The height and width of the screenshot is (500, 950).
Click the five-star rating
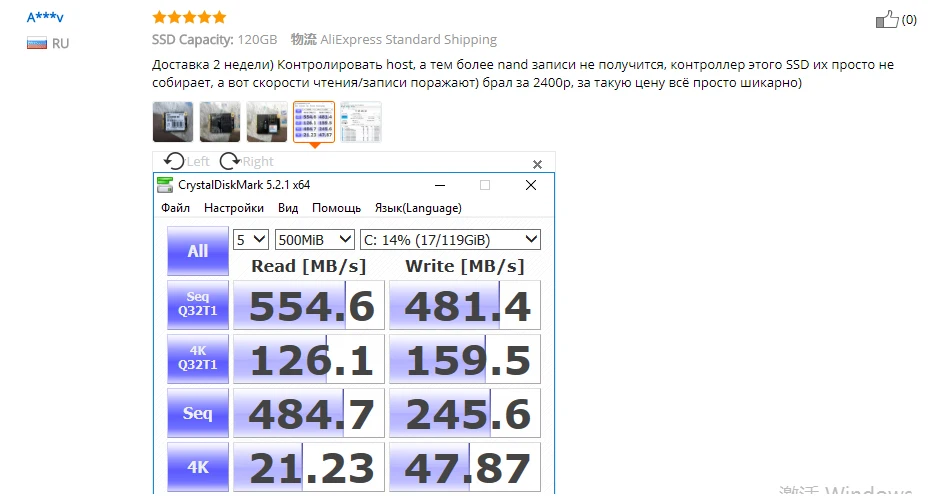189,17
